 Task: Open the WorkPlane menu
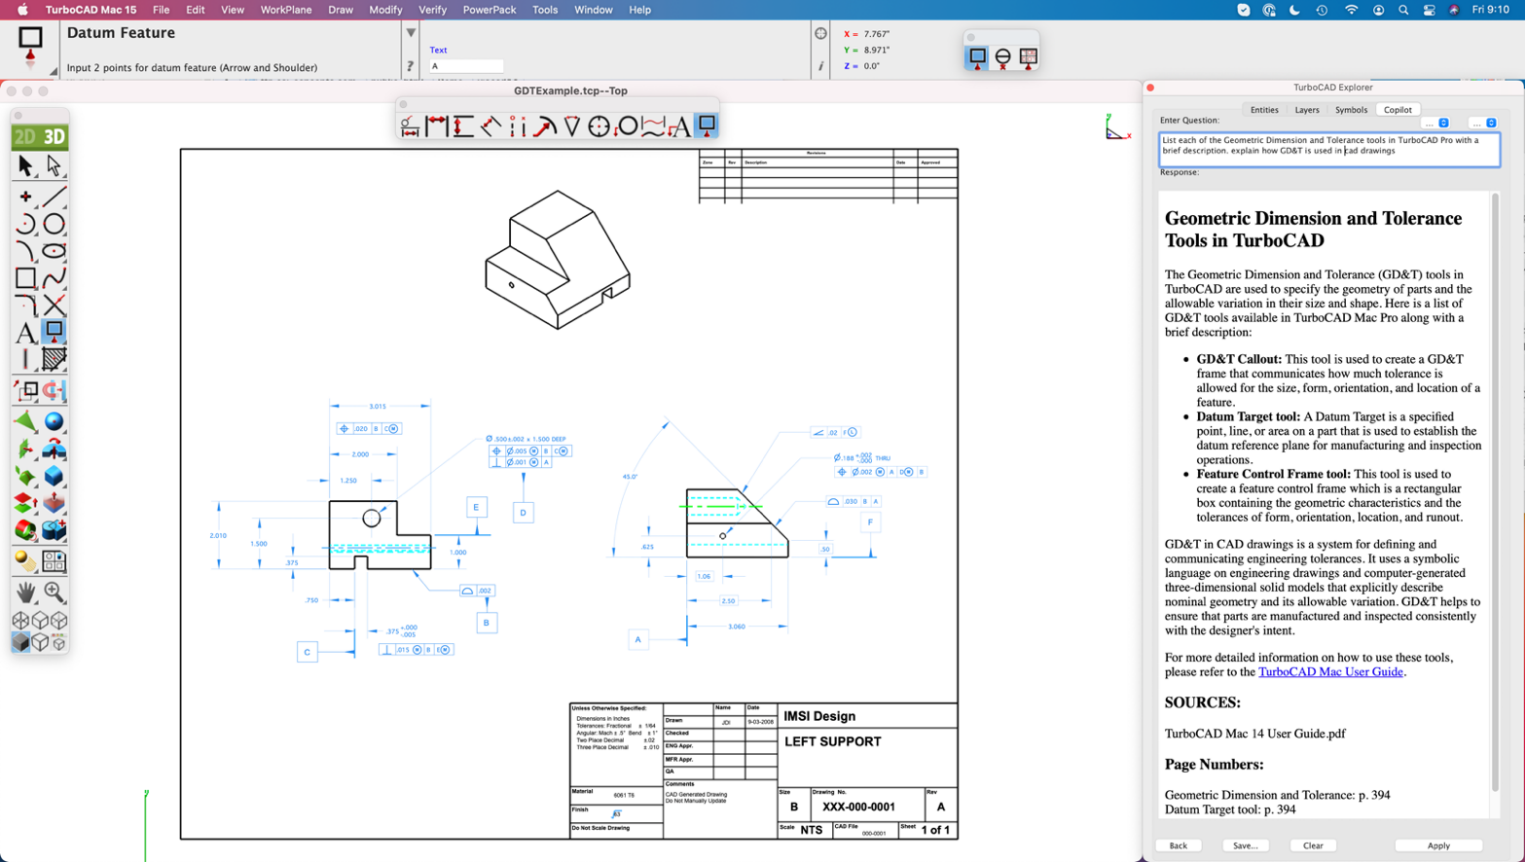286,10
